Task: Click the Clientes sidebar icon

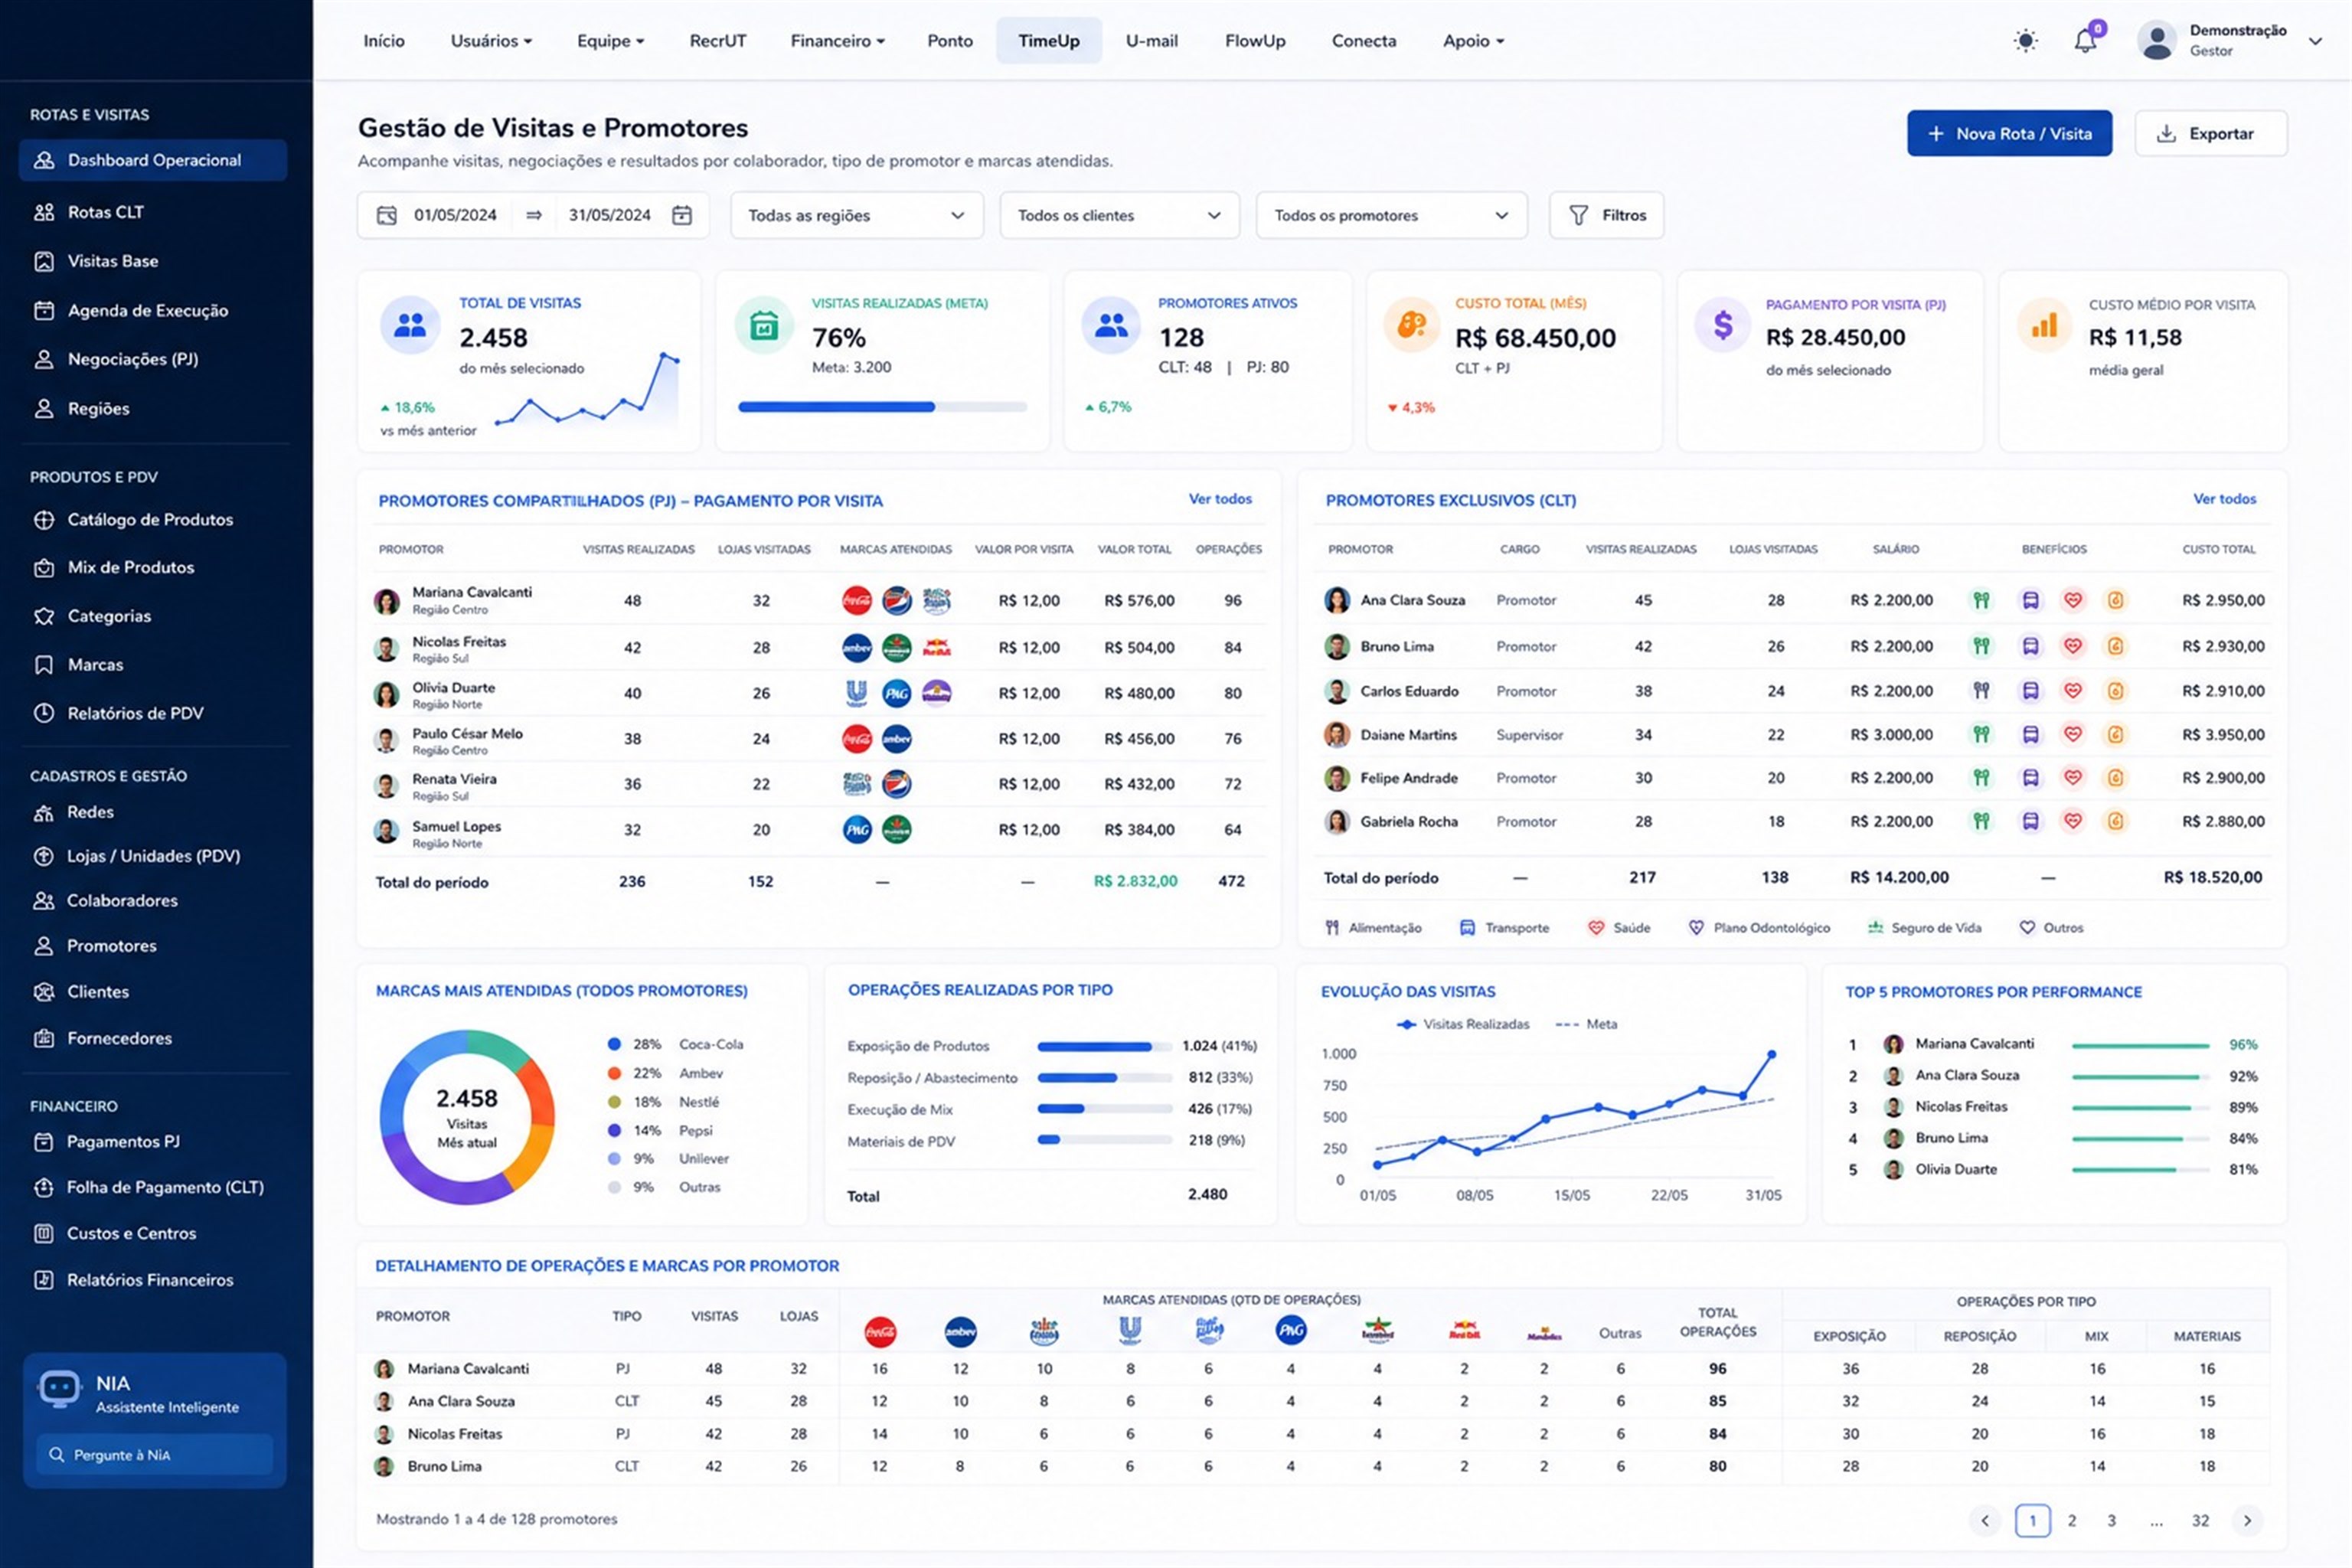Action: pyautogui.click(x=44, y=992)
